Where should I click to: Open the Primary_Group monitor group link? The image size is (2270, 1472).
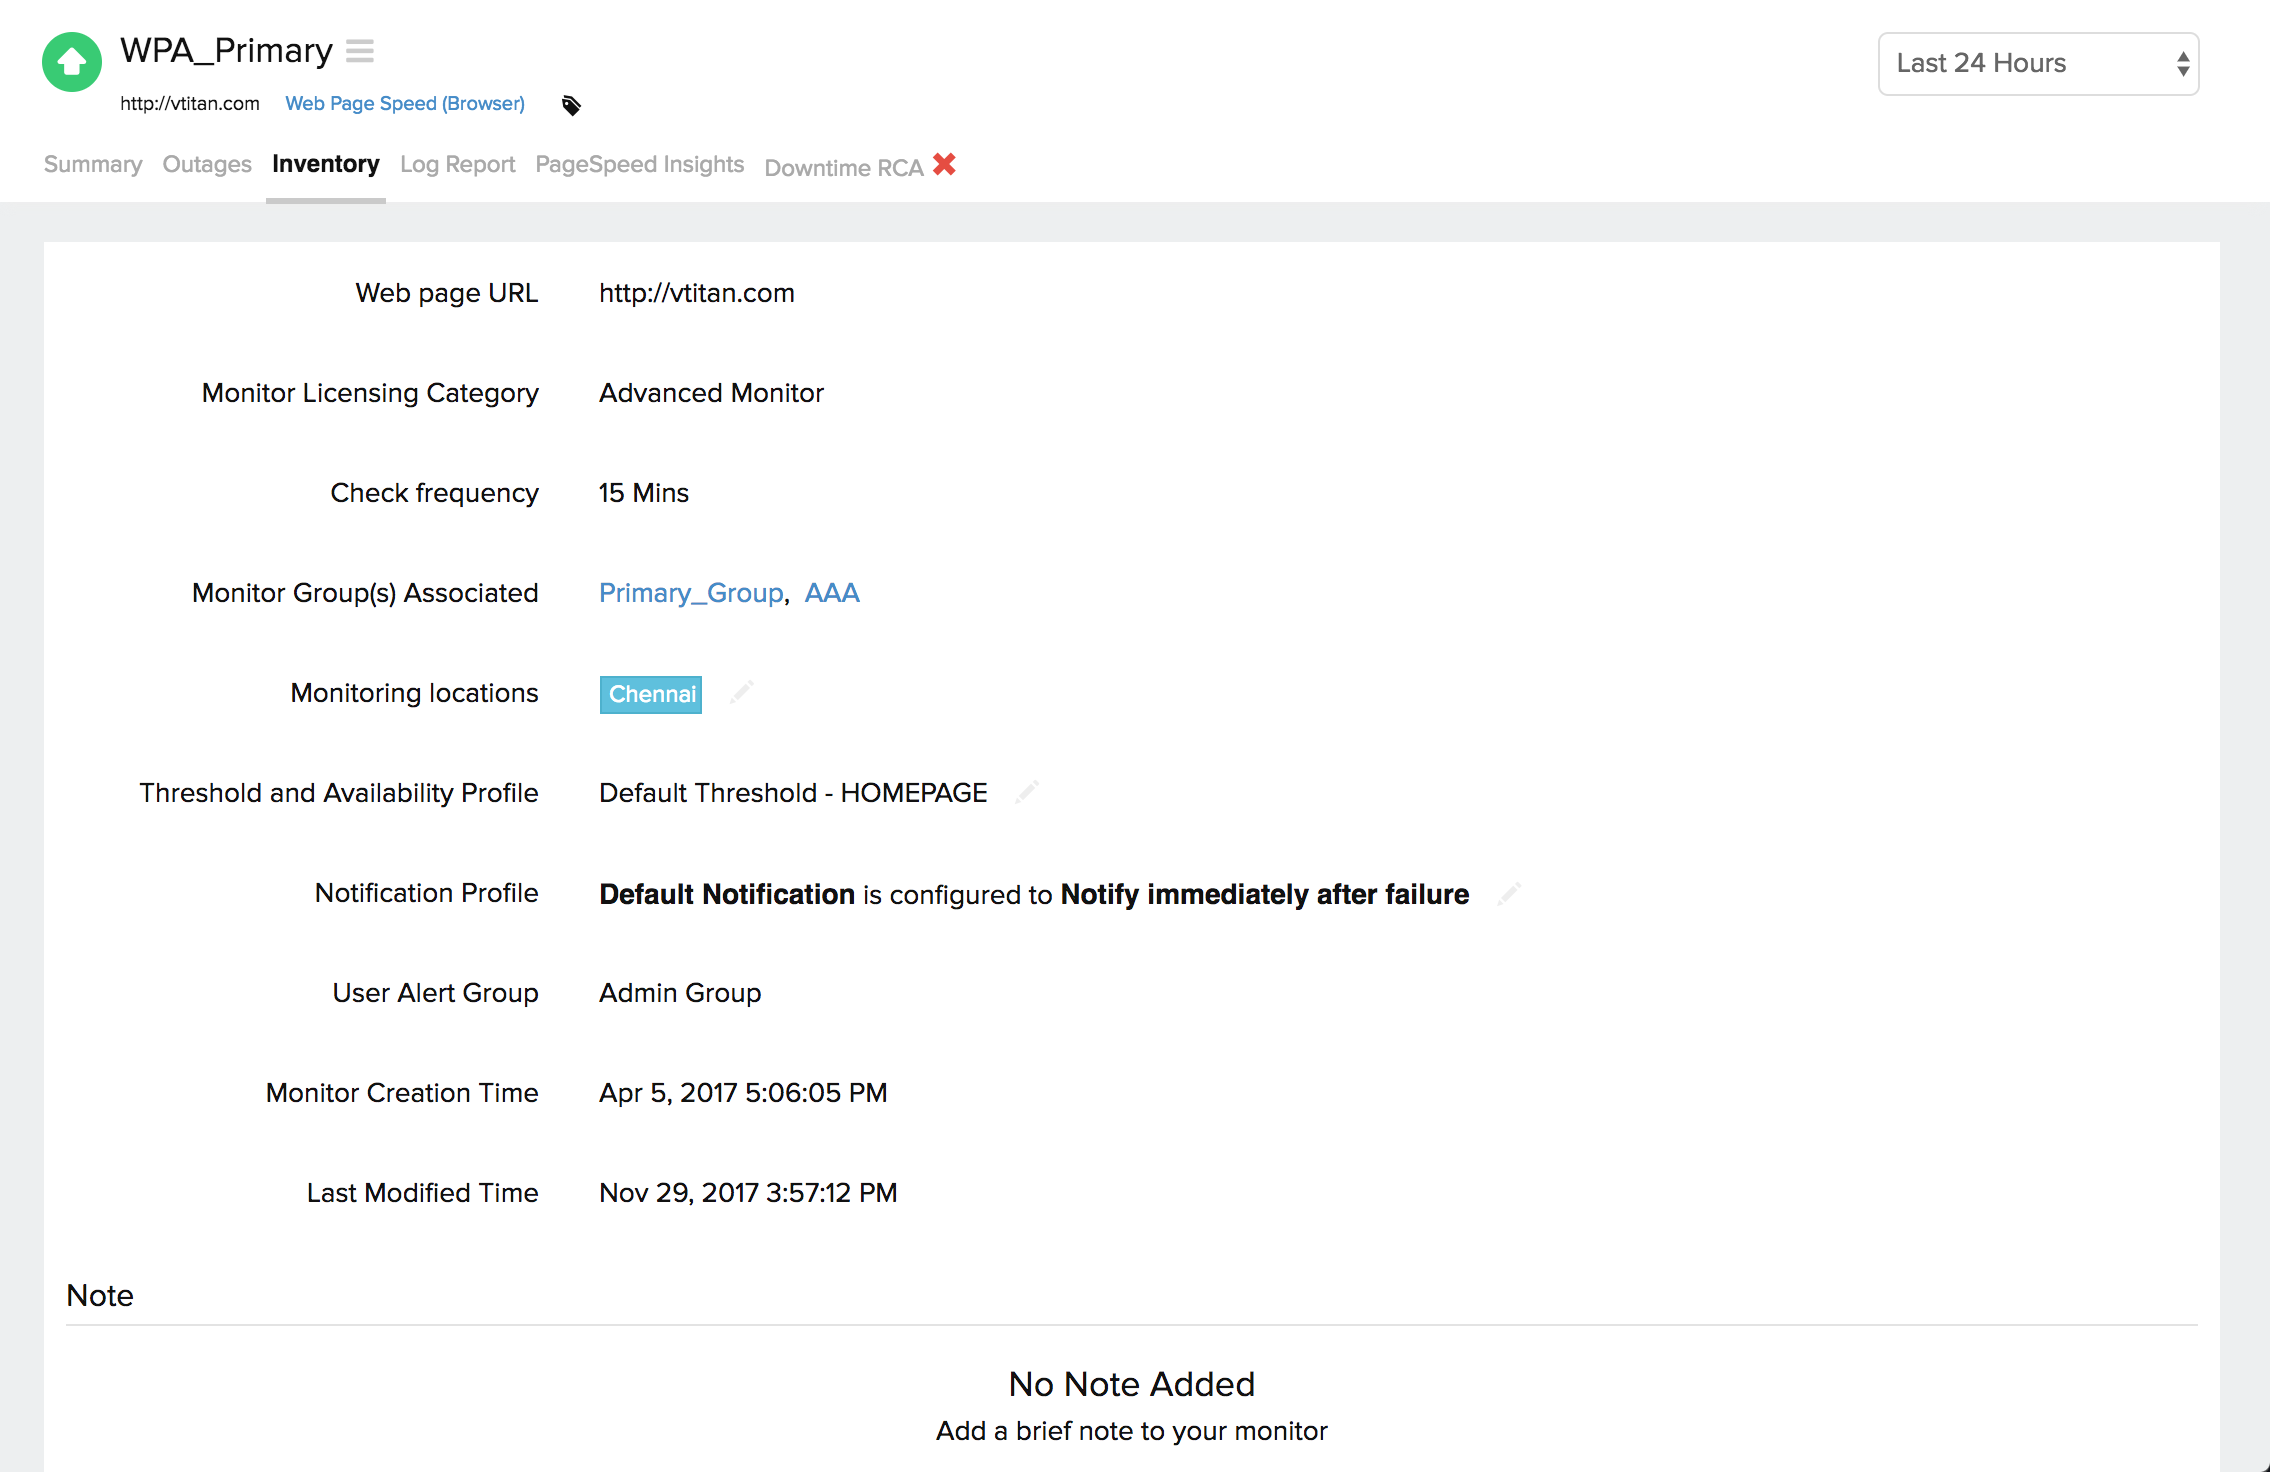[x=691, y=593]
